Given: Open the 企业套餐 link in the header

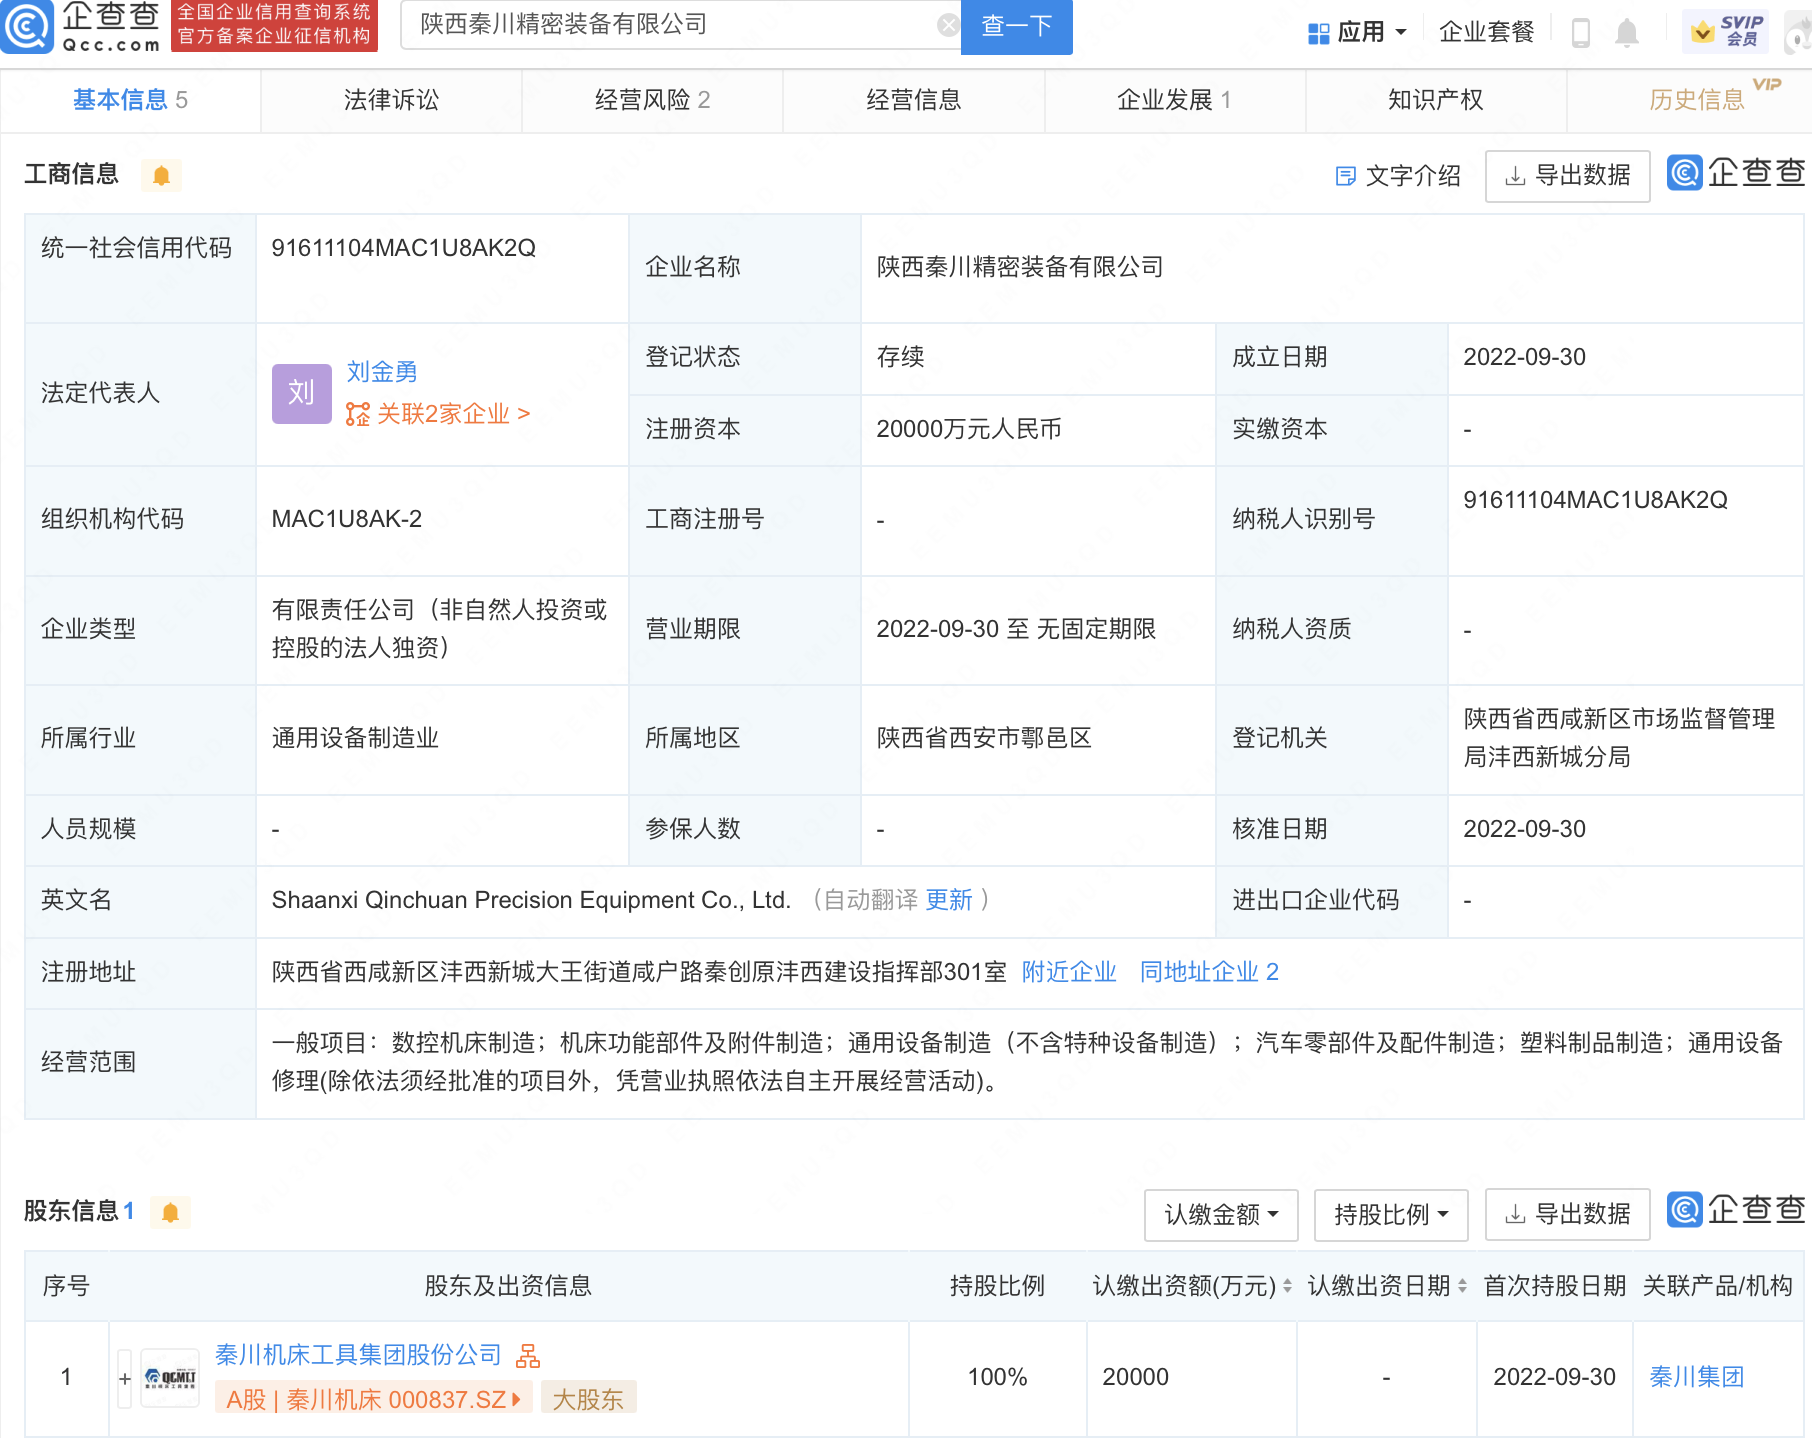Looking at the screenshot, I should (x=1486, y=33).
